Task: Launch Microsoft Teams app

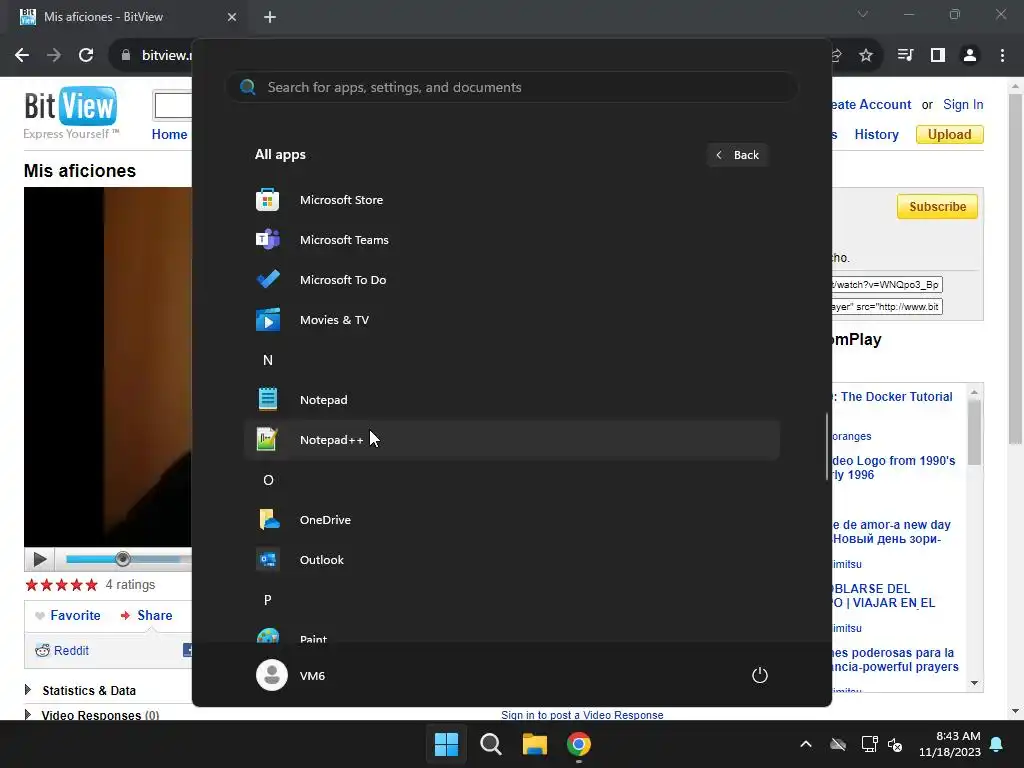Action: (511, 240)
